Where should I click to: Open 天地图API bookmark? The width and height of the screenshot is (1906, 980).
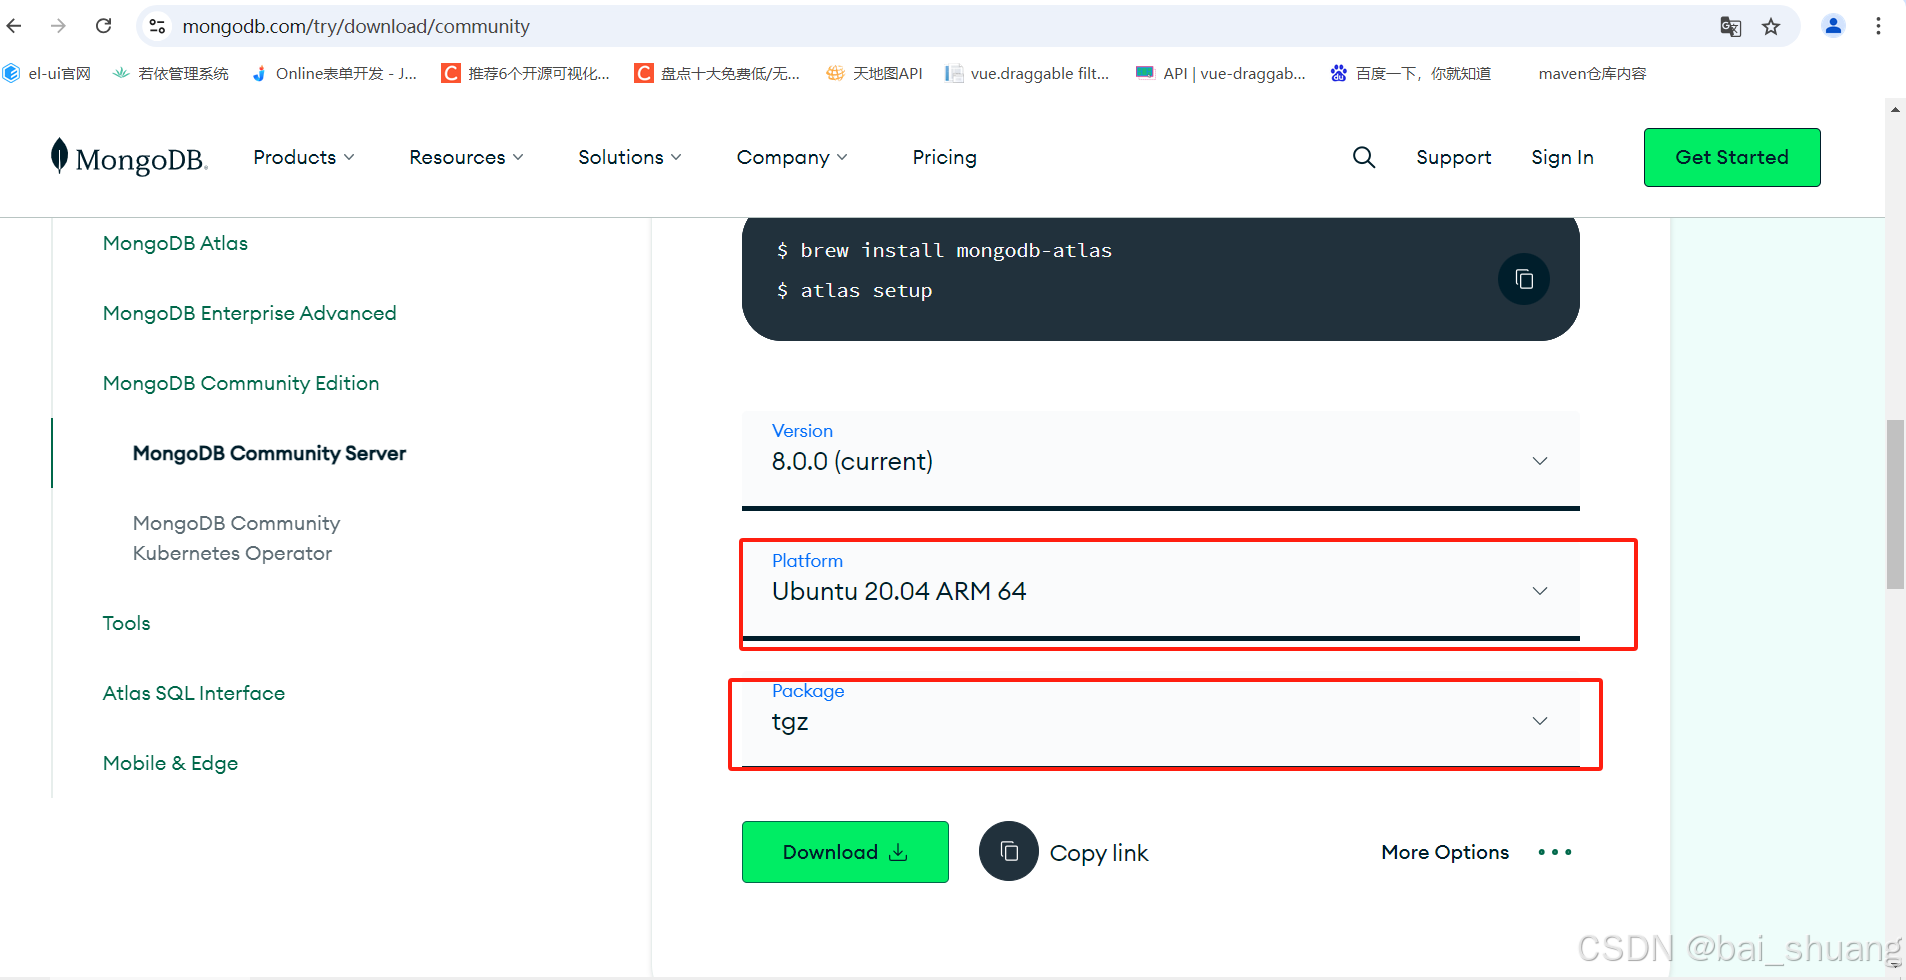(875, 73)
